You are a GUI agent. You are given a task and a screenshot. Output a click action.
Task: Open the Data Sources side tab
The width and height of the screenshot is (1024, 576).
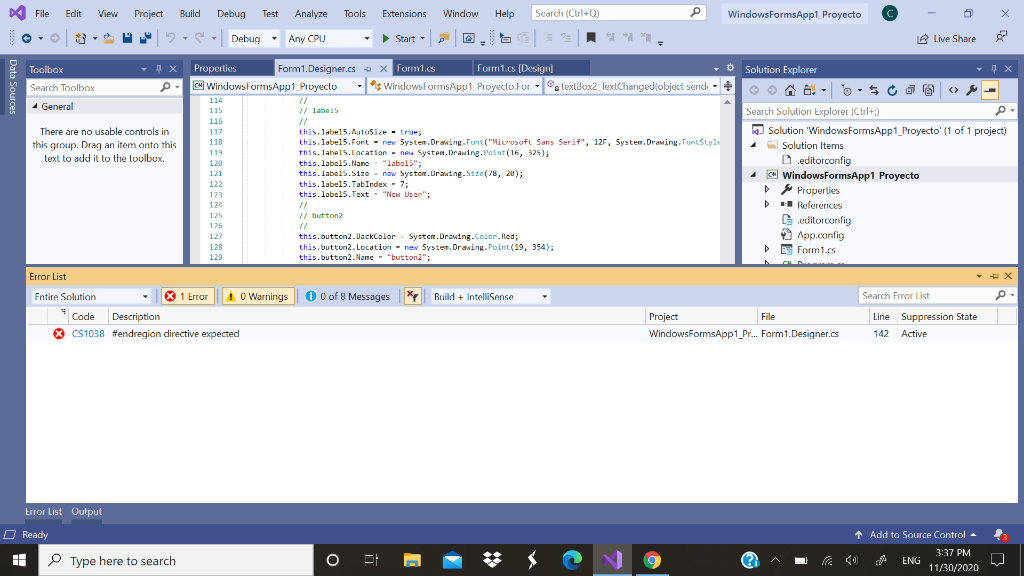[x=12, y=87]
